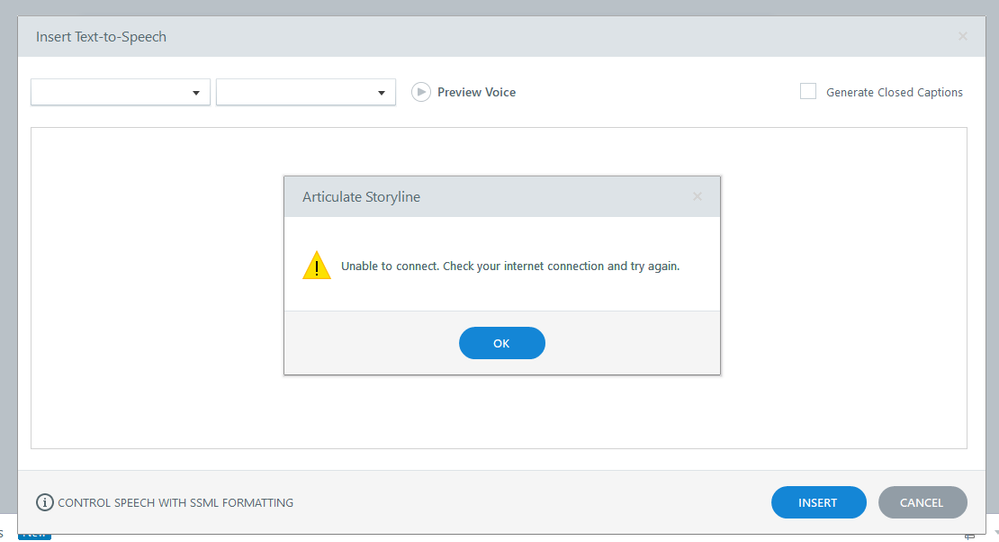This screenshot has height=542, width=999.
Task: Click the Preview Voice play icon
Action: (x=421, y=92)
